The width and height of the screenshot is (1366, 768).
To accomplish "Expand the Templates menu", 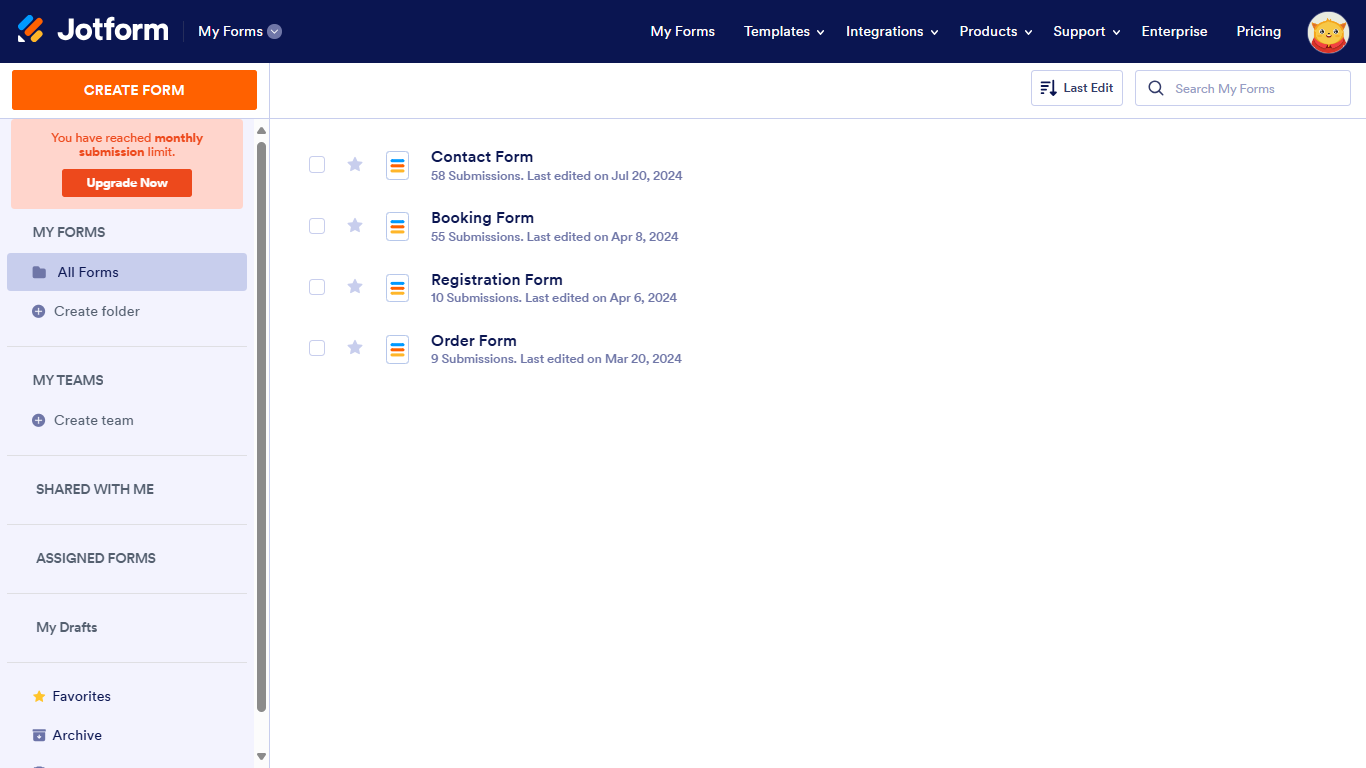I will (784, 31).
